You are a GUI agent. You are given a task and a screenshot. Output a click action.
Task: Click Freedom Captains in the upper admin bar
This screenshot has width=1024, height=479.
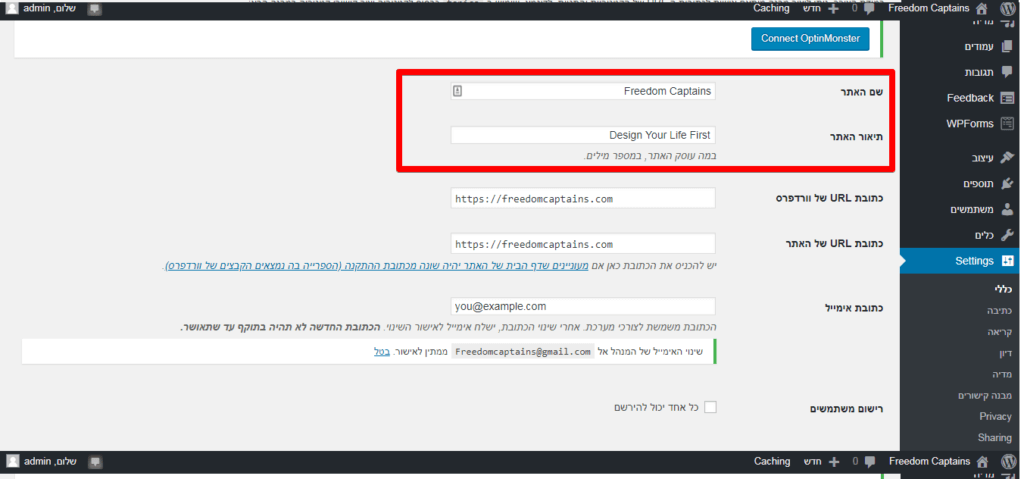929,8
